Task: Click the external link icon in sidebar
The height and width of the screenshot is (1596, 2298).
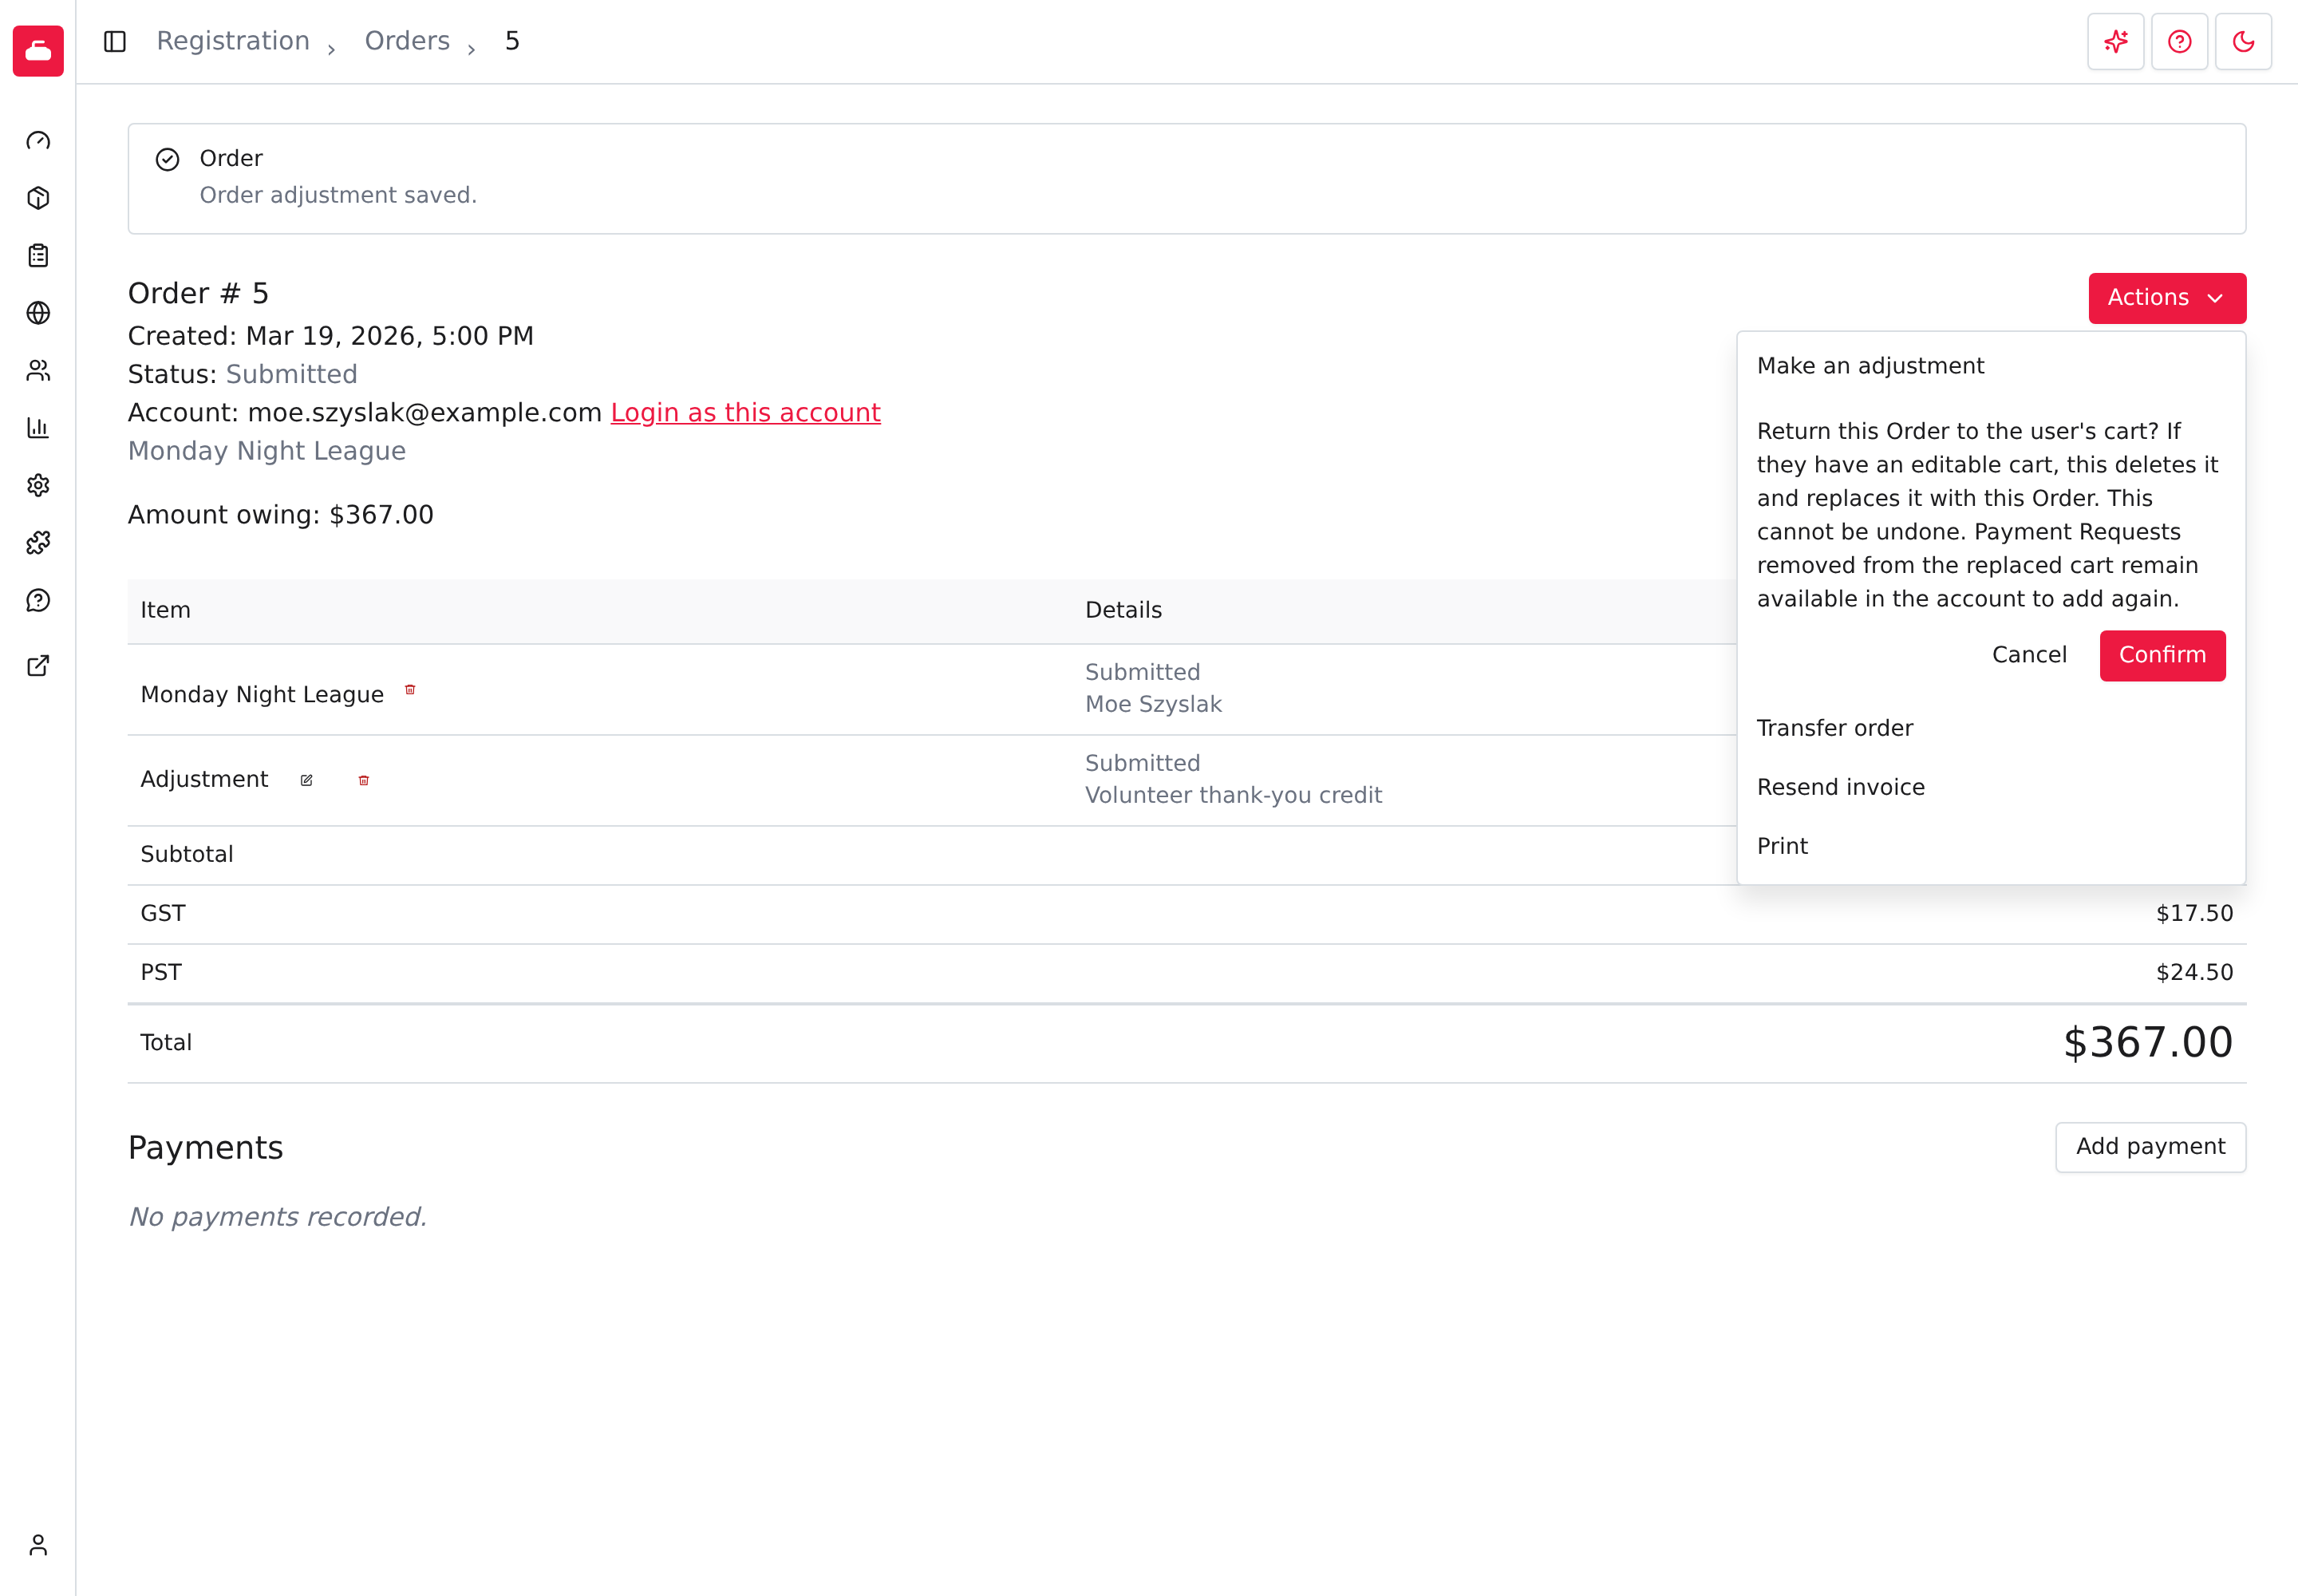Action: pos(38,666)
